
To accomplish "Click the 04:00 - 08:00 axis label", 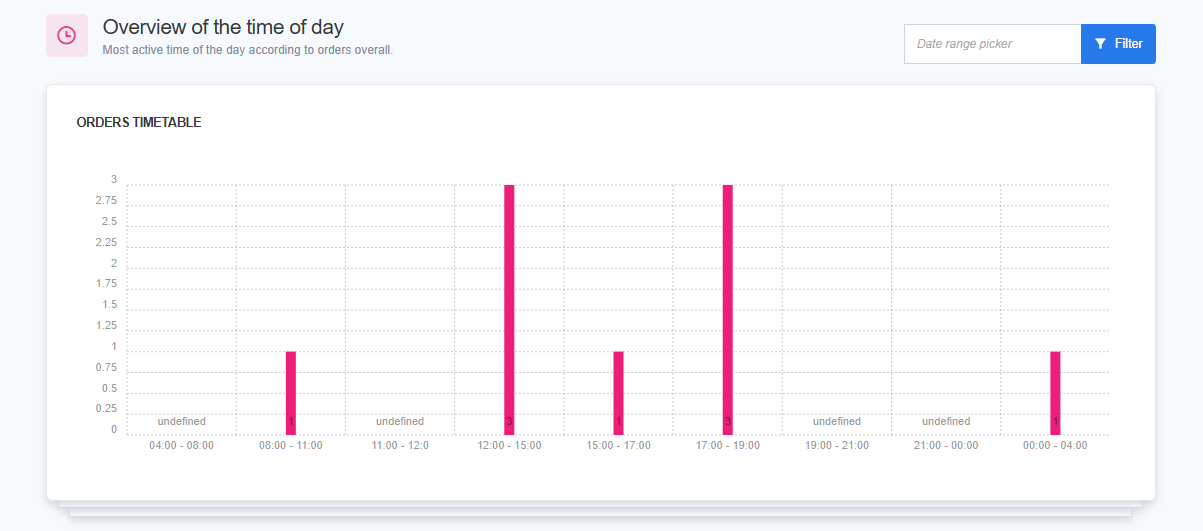I will pos(181,445).
